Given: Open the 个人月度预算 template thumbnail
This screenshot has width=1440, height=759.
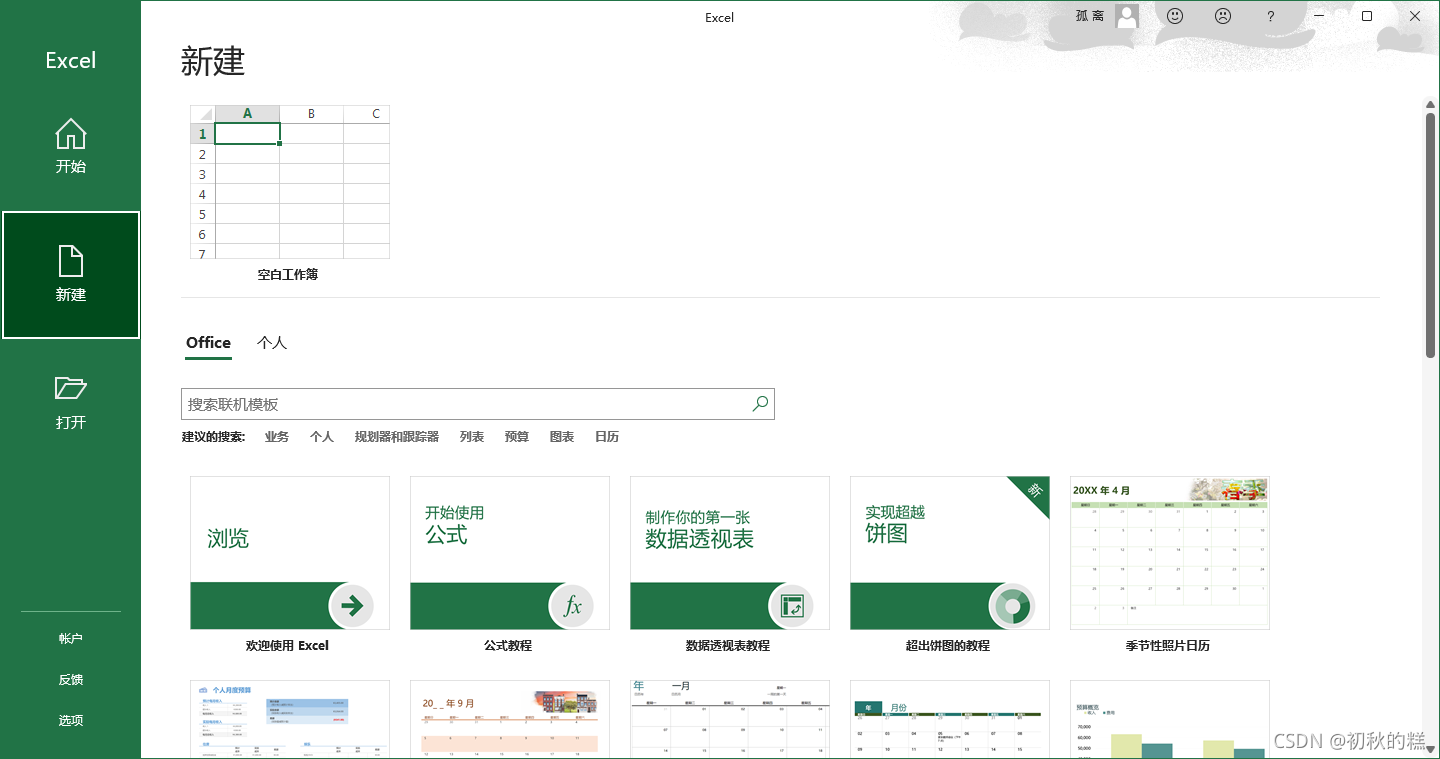Looking at the screenshot, I should coord(290,719).
